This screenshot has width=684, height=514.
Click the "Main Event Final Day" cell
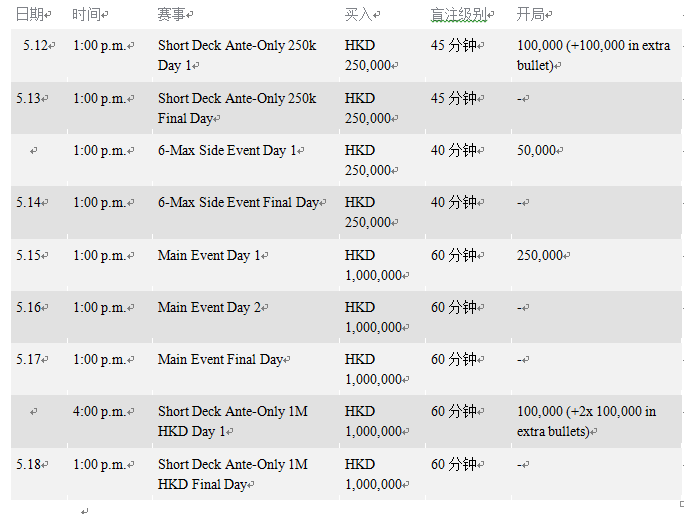click(221, 359)
